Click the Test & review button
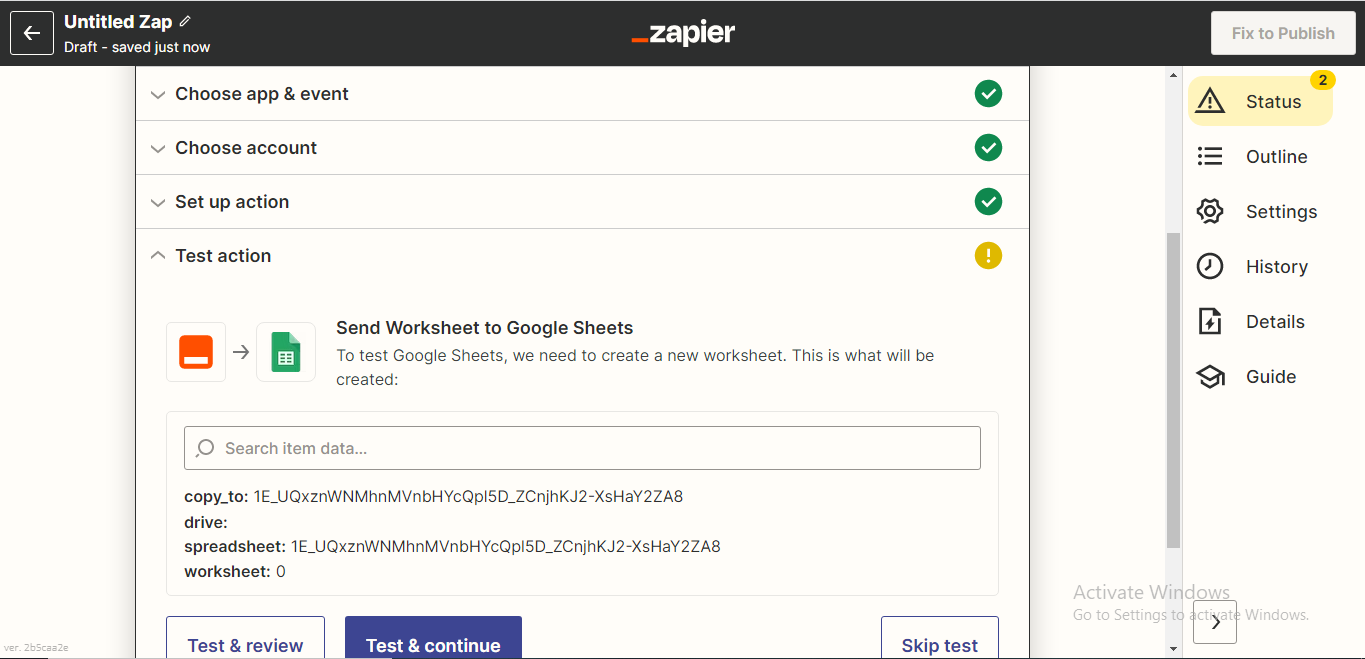 click(x=245, y=638)
